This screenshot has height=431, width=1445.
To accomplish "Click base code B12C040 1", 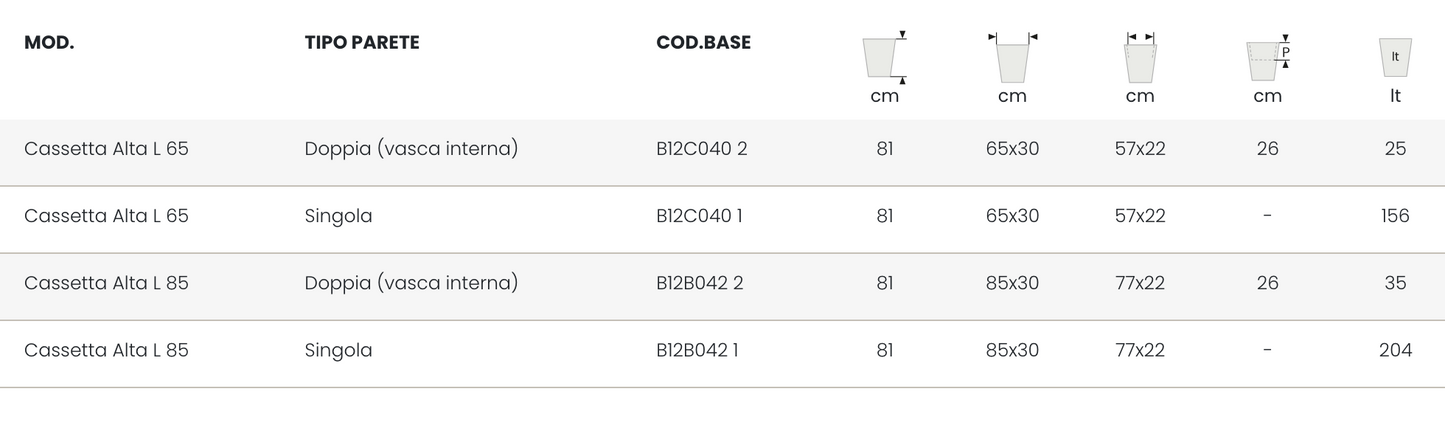I will [699, 216].
